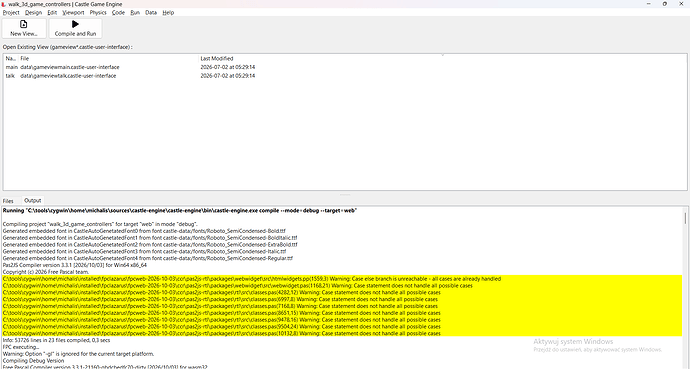Screen dimensions: 690x369
Task: Click the 'Running ... castle-engine.exe compile' line
Action: click(x=180, y=211)
